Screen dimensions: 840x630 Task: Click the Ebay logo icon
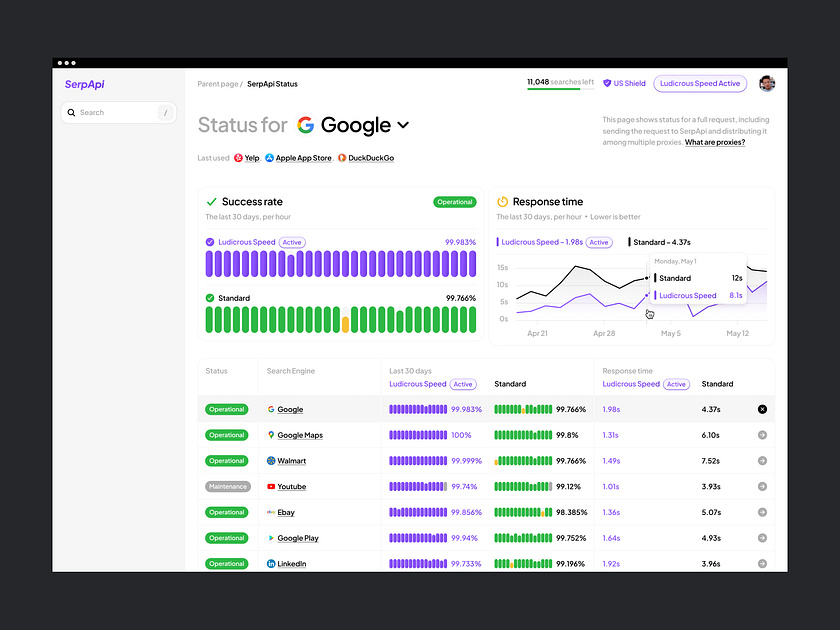click(x=271, y=512)
